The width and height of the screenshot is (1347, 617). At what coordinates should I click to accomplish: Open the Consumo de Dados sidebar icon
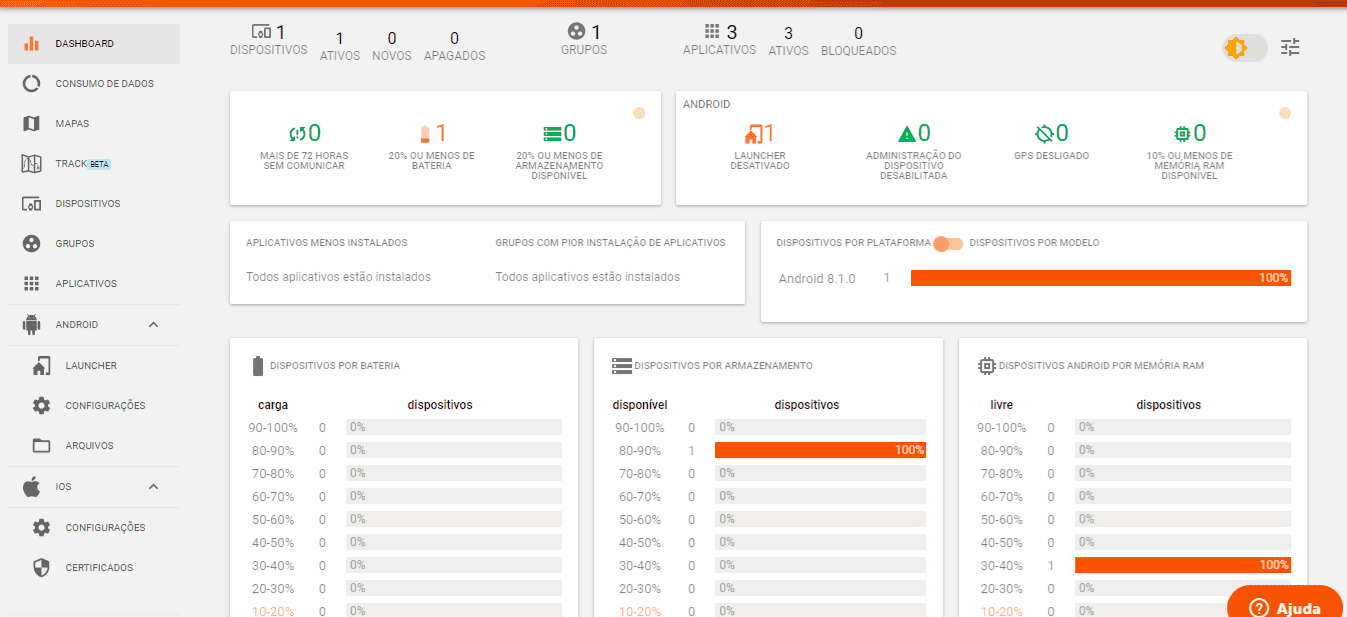tap(31, 84)
